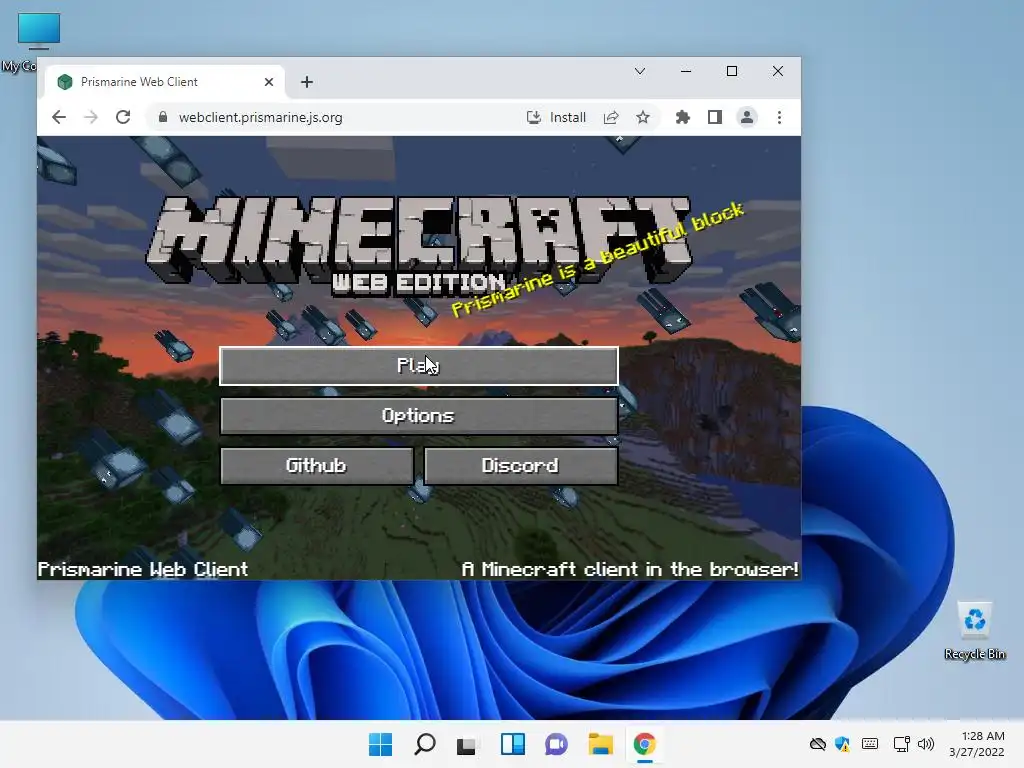The width and height of the screenshot is (1024, 768).
Task: Select the Prismarine Web Client tab
Action: pyautogui.click(x=163, y=82)
